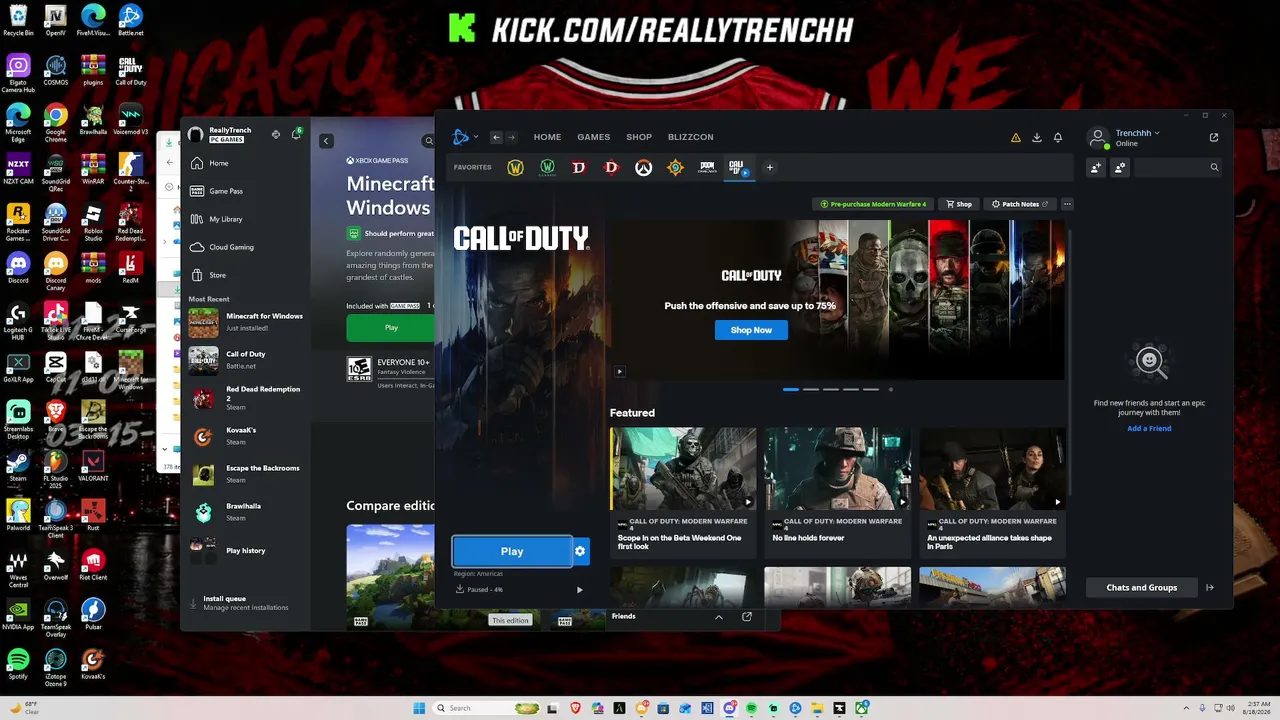This screenshot has width=1280, height=720.
Task: Open Xbox app notifications bell
Action: point(296,134)
